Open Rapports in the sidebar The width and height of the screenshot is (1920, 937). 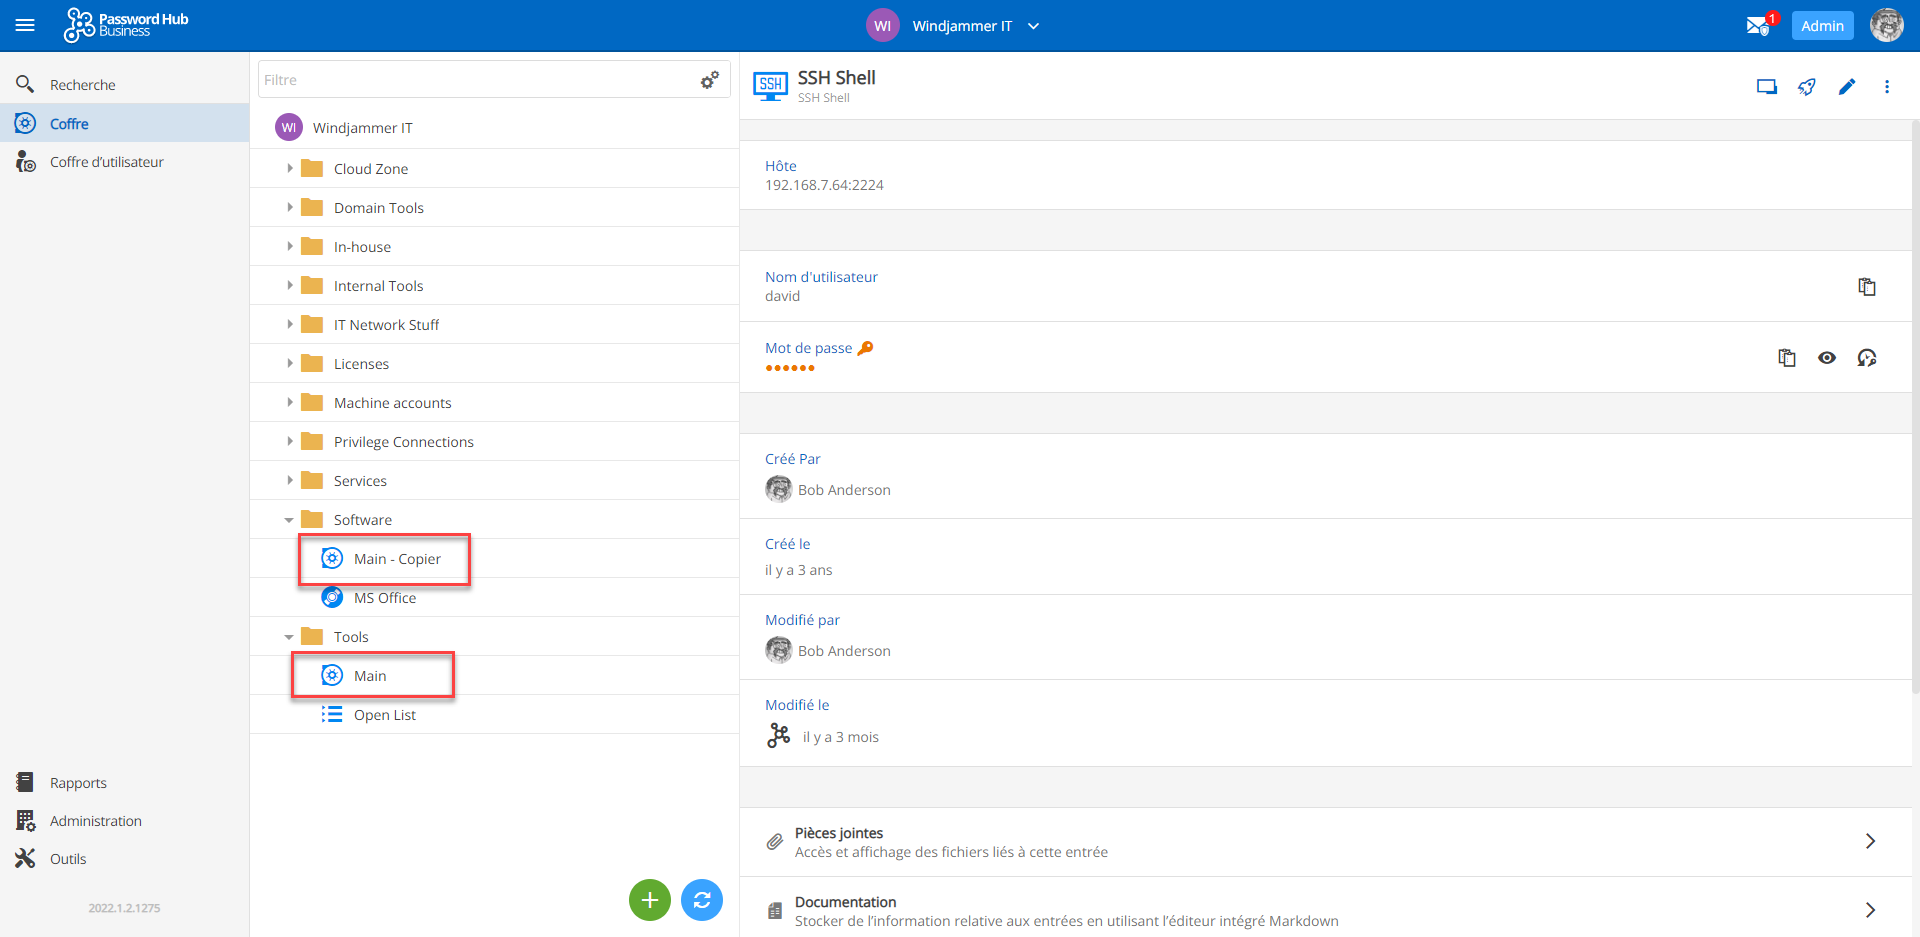(x=78, y=783)
